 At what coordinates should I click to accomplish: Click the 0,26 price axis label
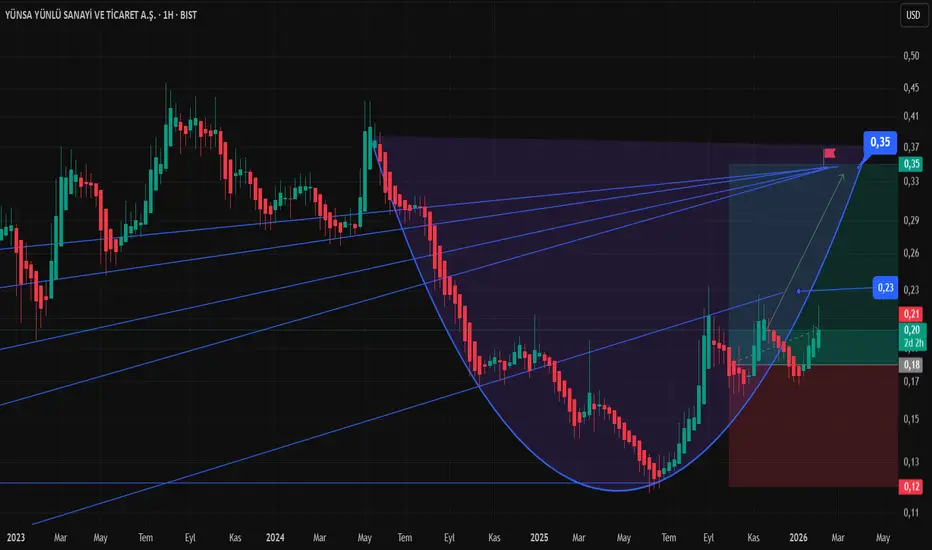pyautogui.click(x=911, y=253)
